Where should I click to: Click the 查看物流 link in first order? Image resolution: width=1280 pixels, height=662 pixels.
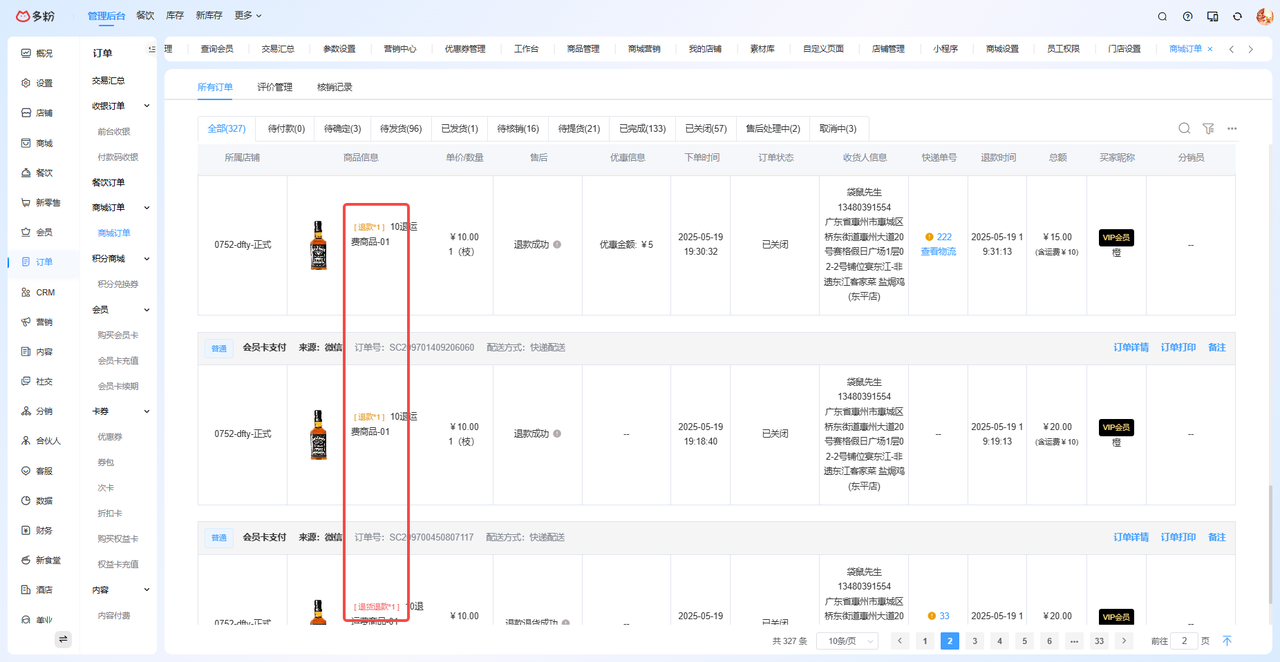pos(938,251)
